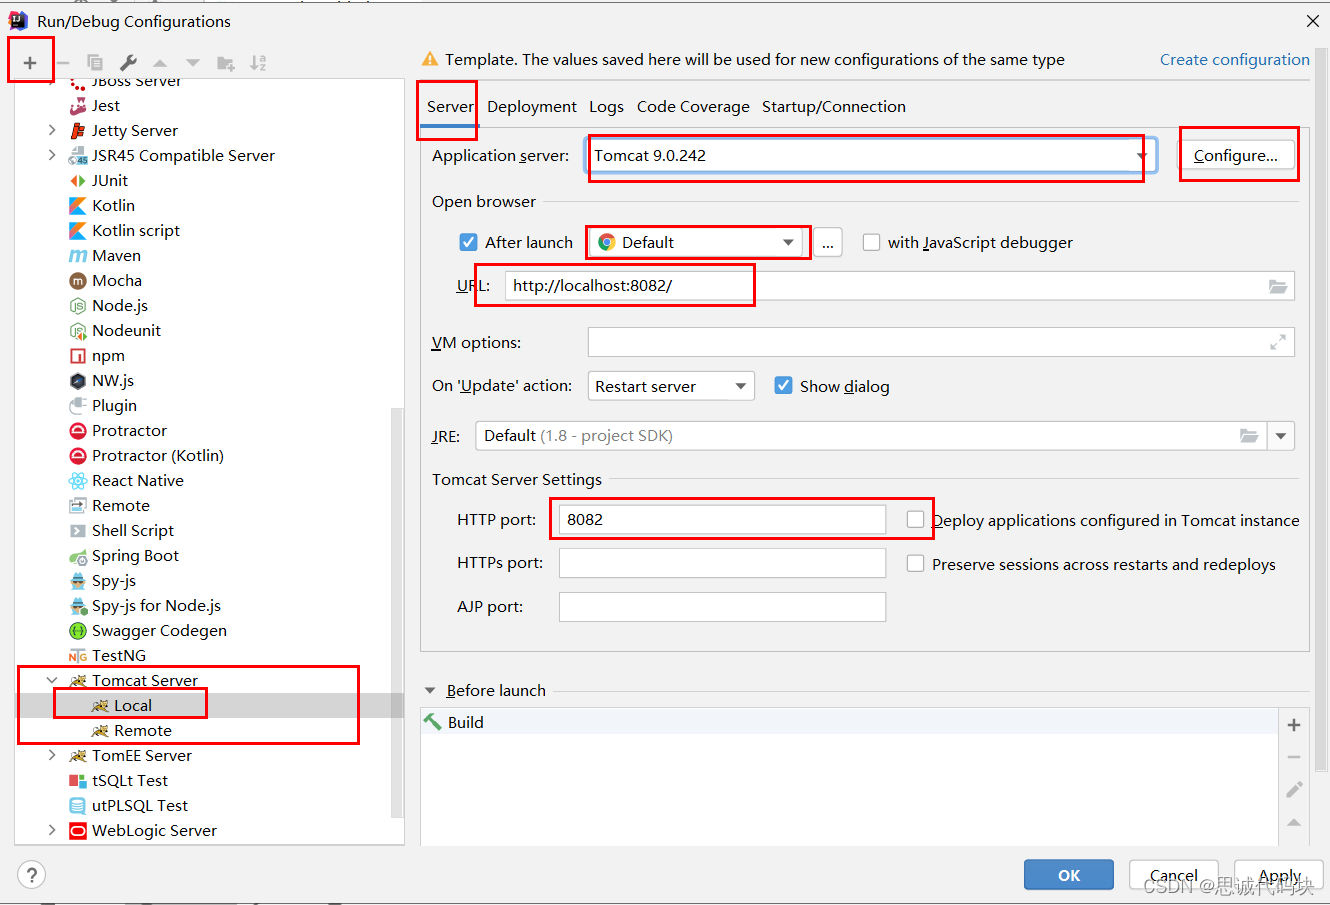Create new folder icon in toolbar
The width and height of the screenshot is (1330, 905).
[x=226, y=63]
